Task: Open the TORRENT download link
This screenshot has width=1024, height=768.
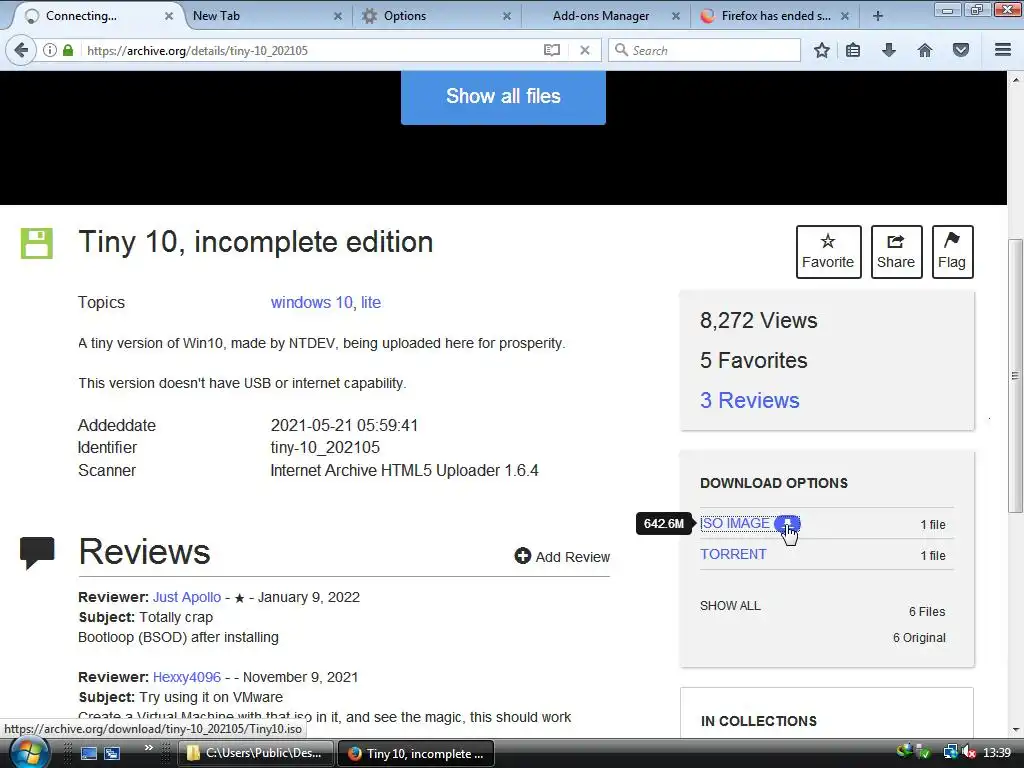Action: pos(733,554)
